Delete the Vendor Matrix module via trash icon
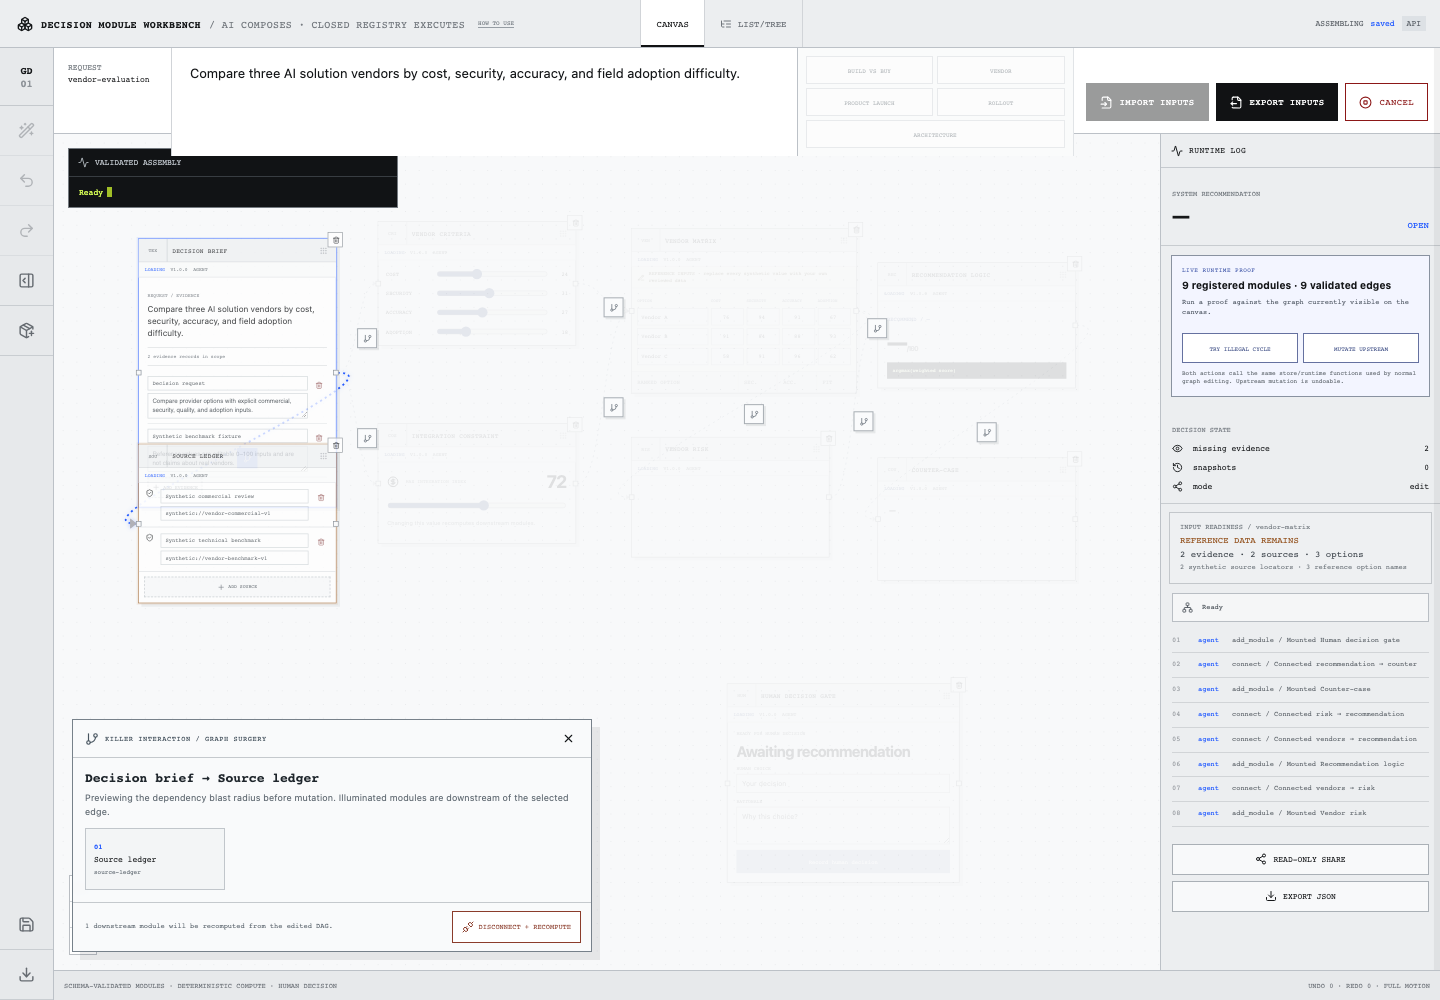Screen dimensions: 1440x1000 click(856, 229)
